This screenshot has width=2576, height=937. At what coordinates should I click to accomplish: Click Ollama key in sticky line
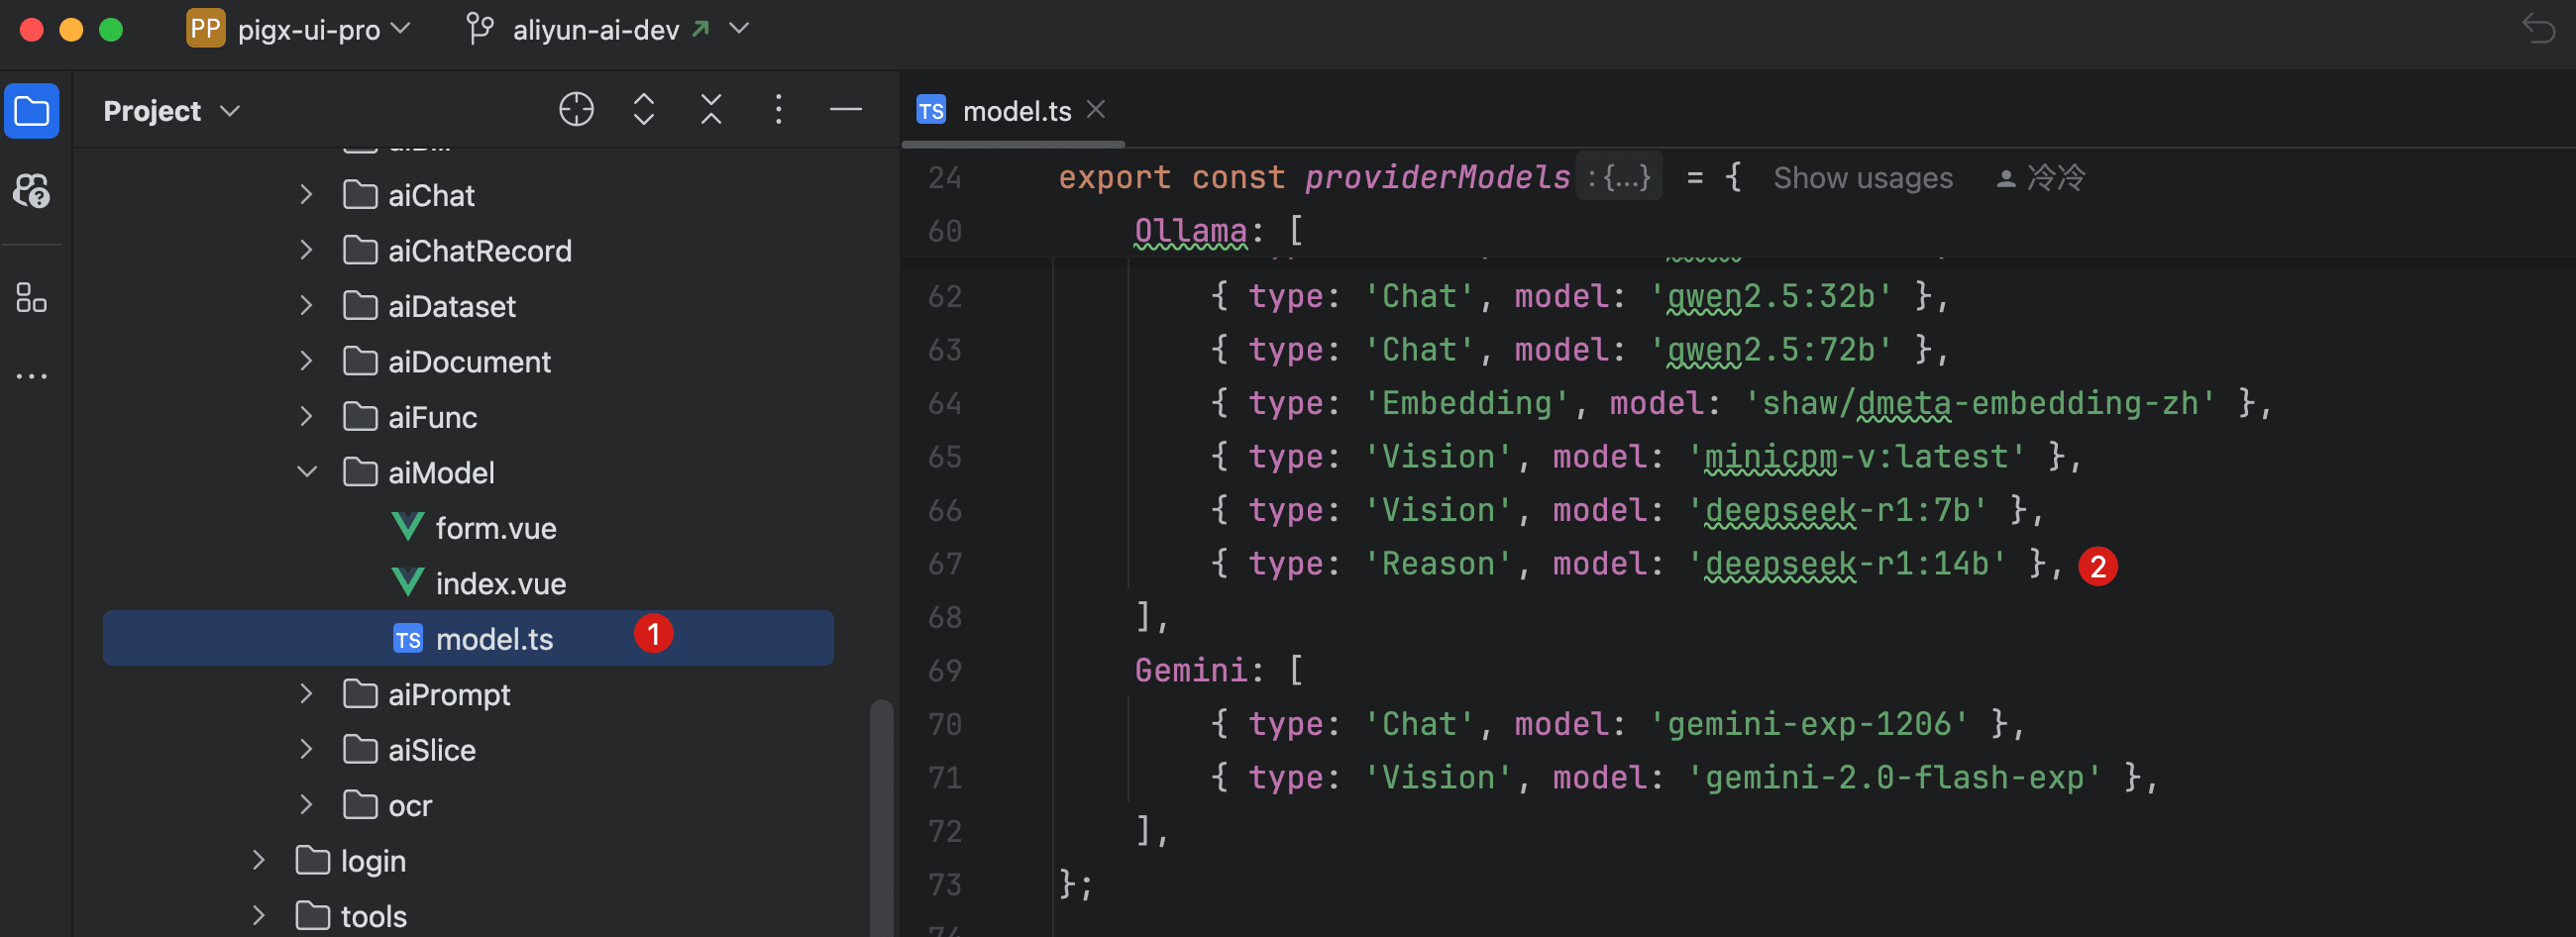(1190, 231)
